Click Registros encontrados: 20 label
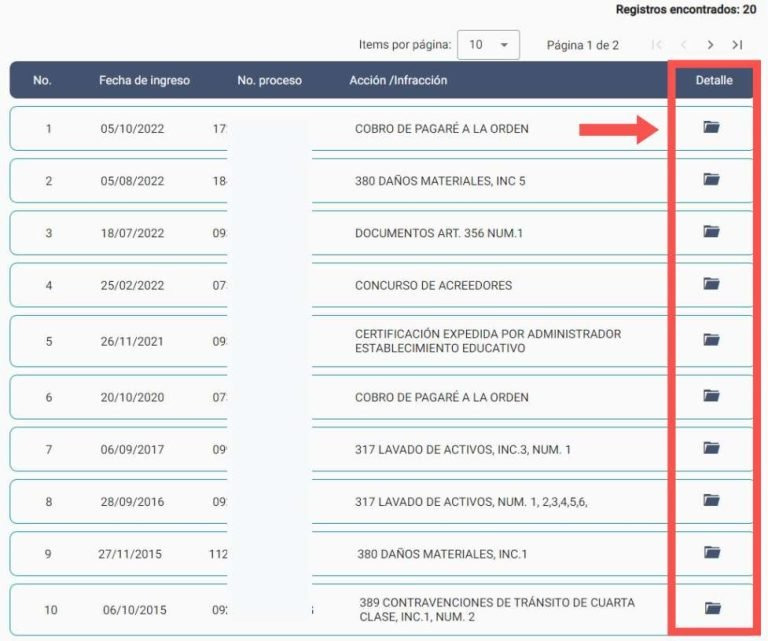Image resolution: width=768 pixels, height=641 pixels. click(686, 9)
